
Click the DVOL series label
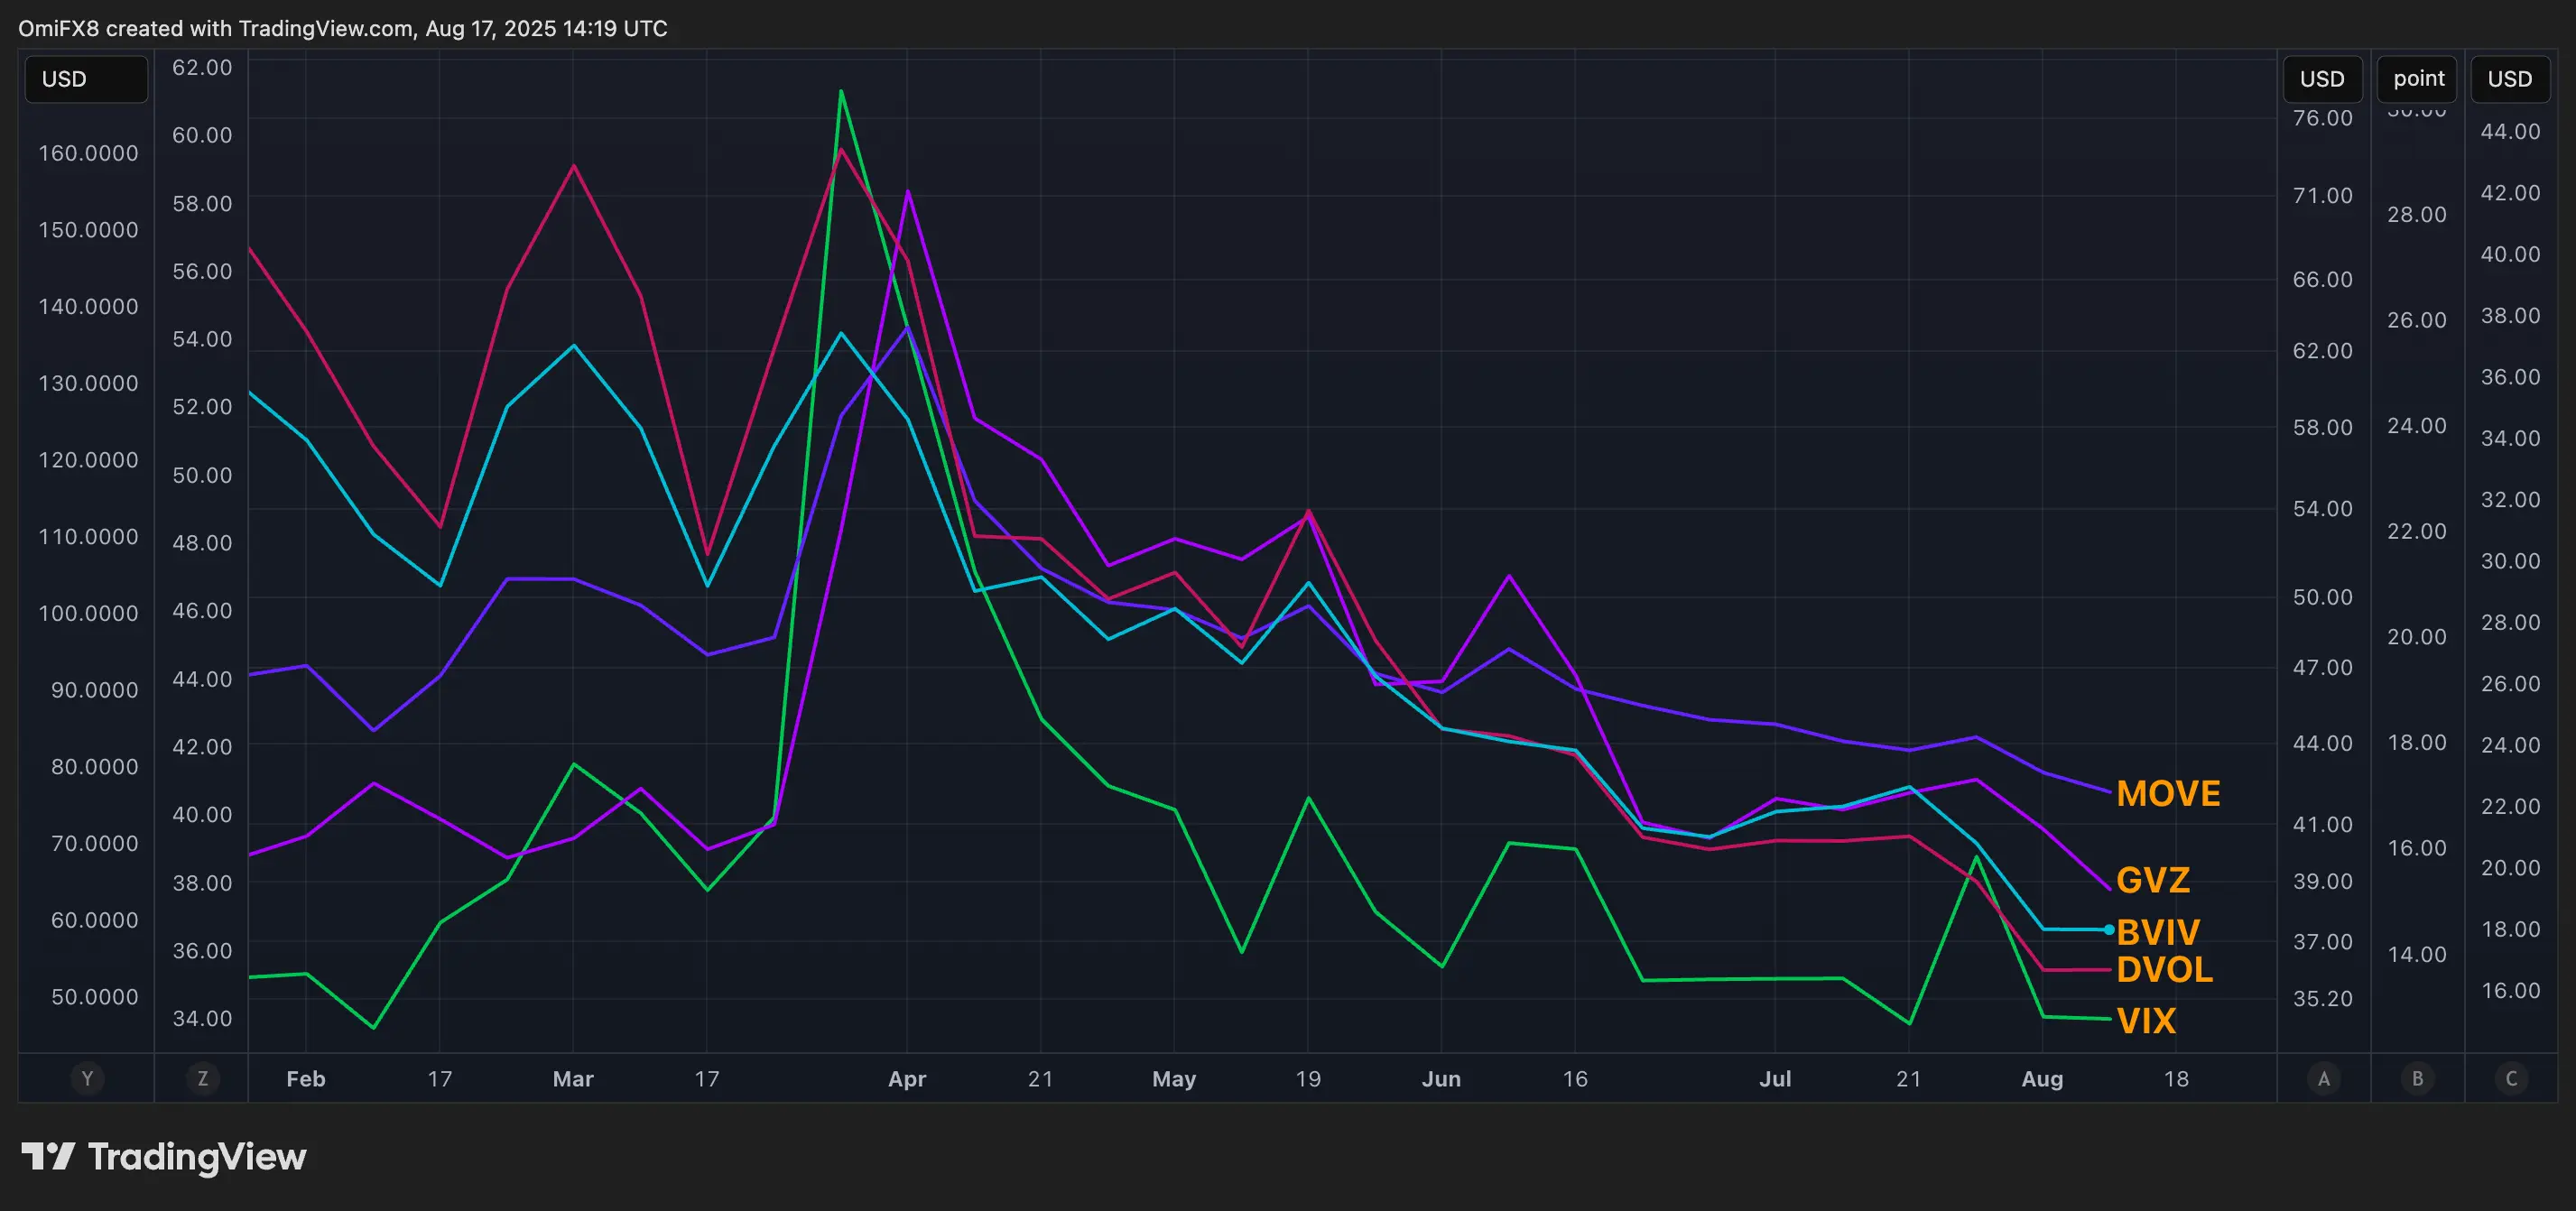(x=2165, y=970)
